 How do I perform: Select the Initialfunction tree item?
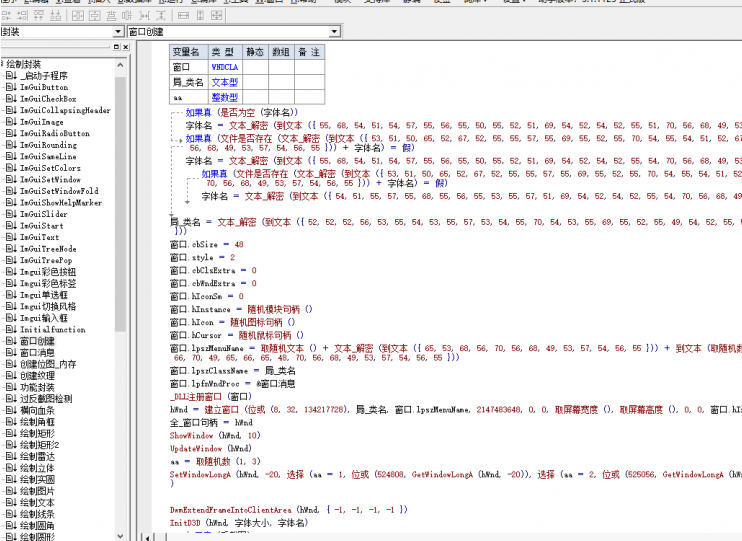tap(52, 329)
